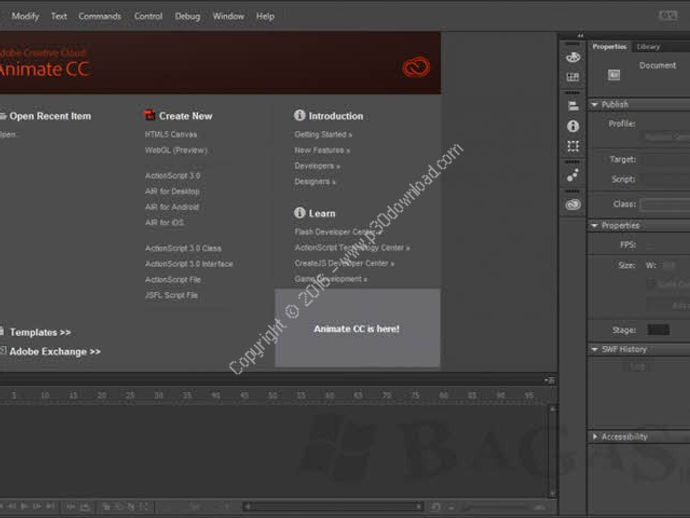Create a new ActionScript 3.0 Class

coord(183,248)
